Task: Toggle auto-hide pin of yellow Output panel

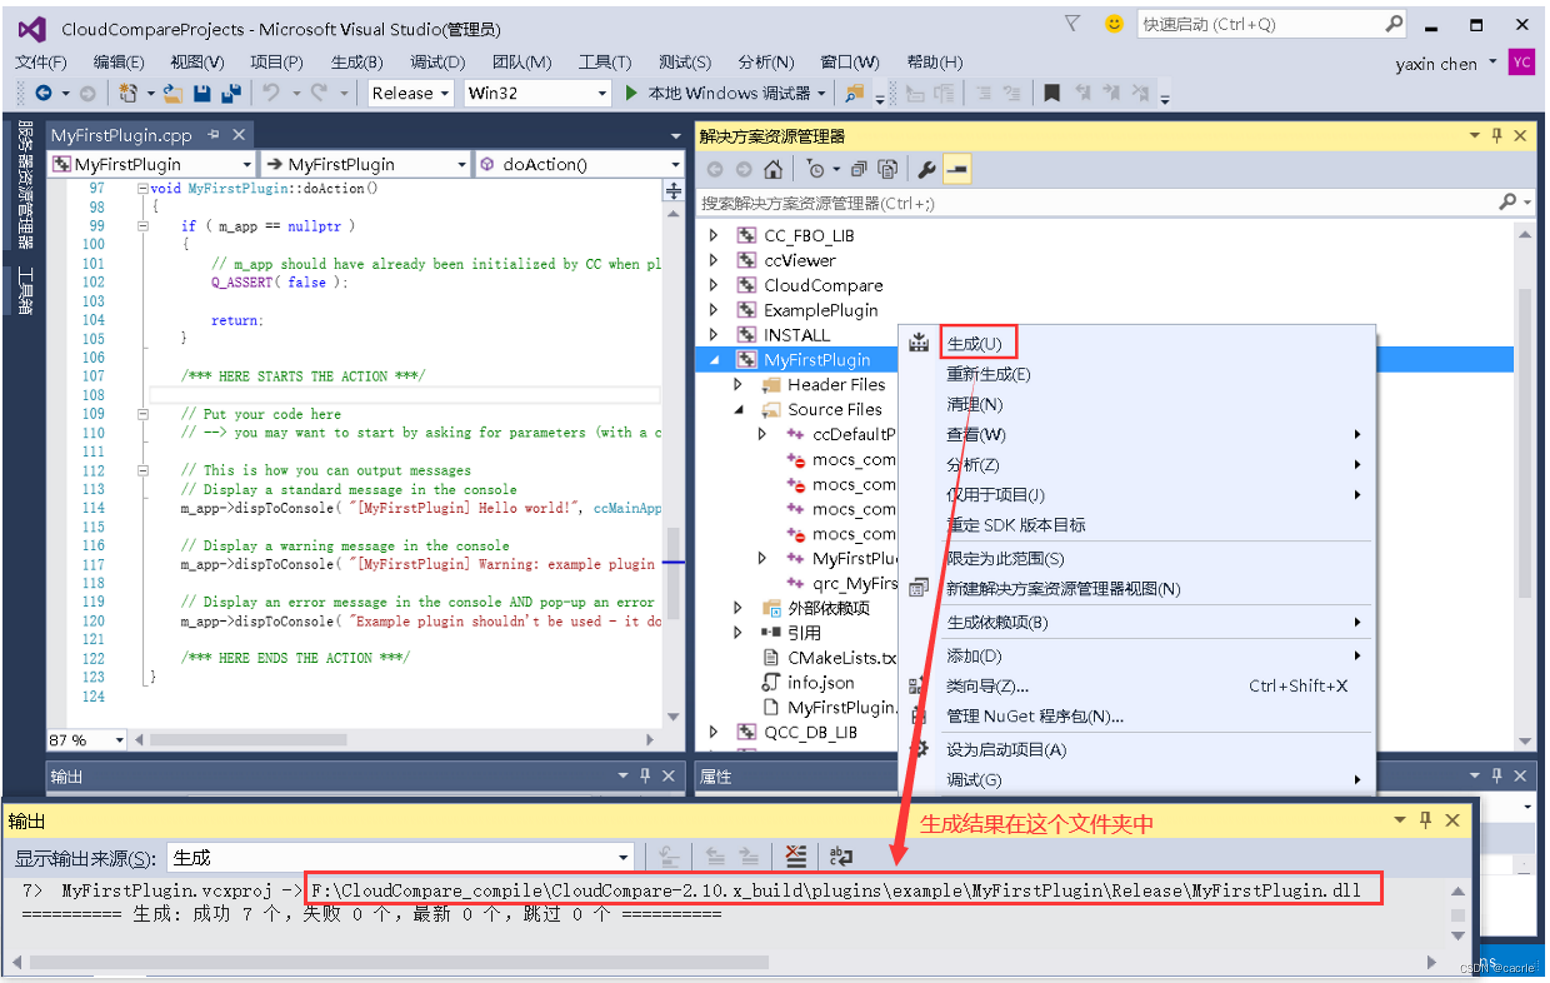Action: 1426,820
